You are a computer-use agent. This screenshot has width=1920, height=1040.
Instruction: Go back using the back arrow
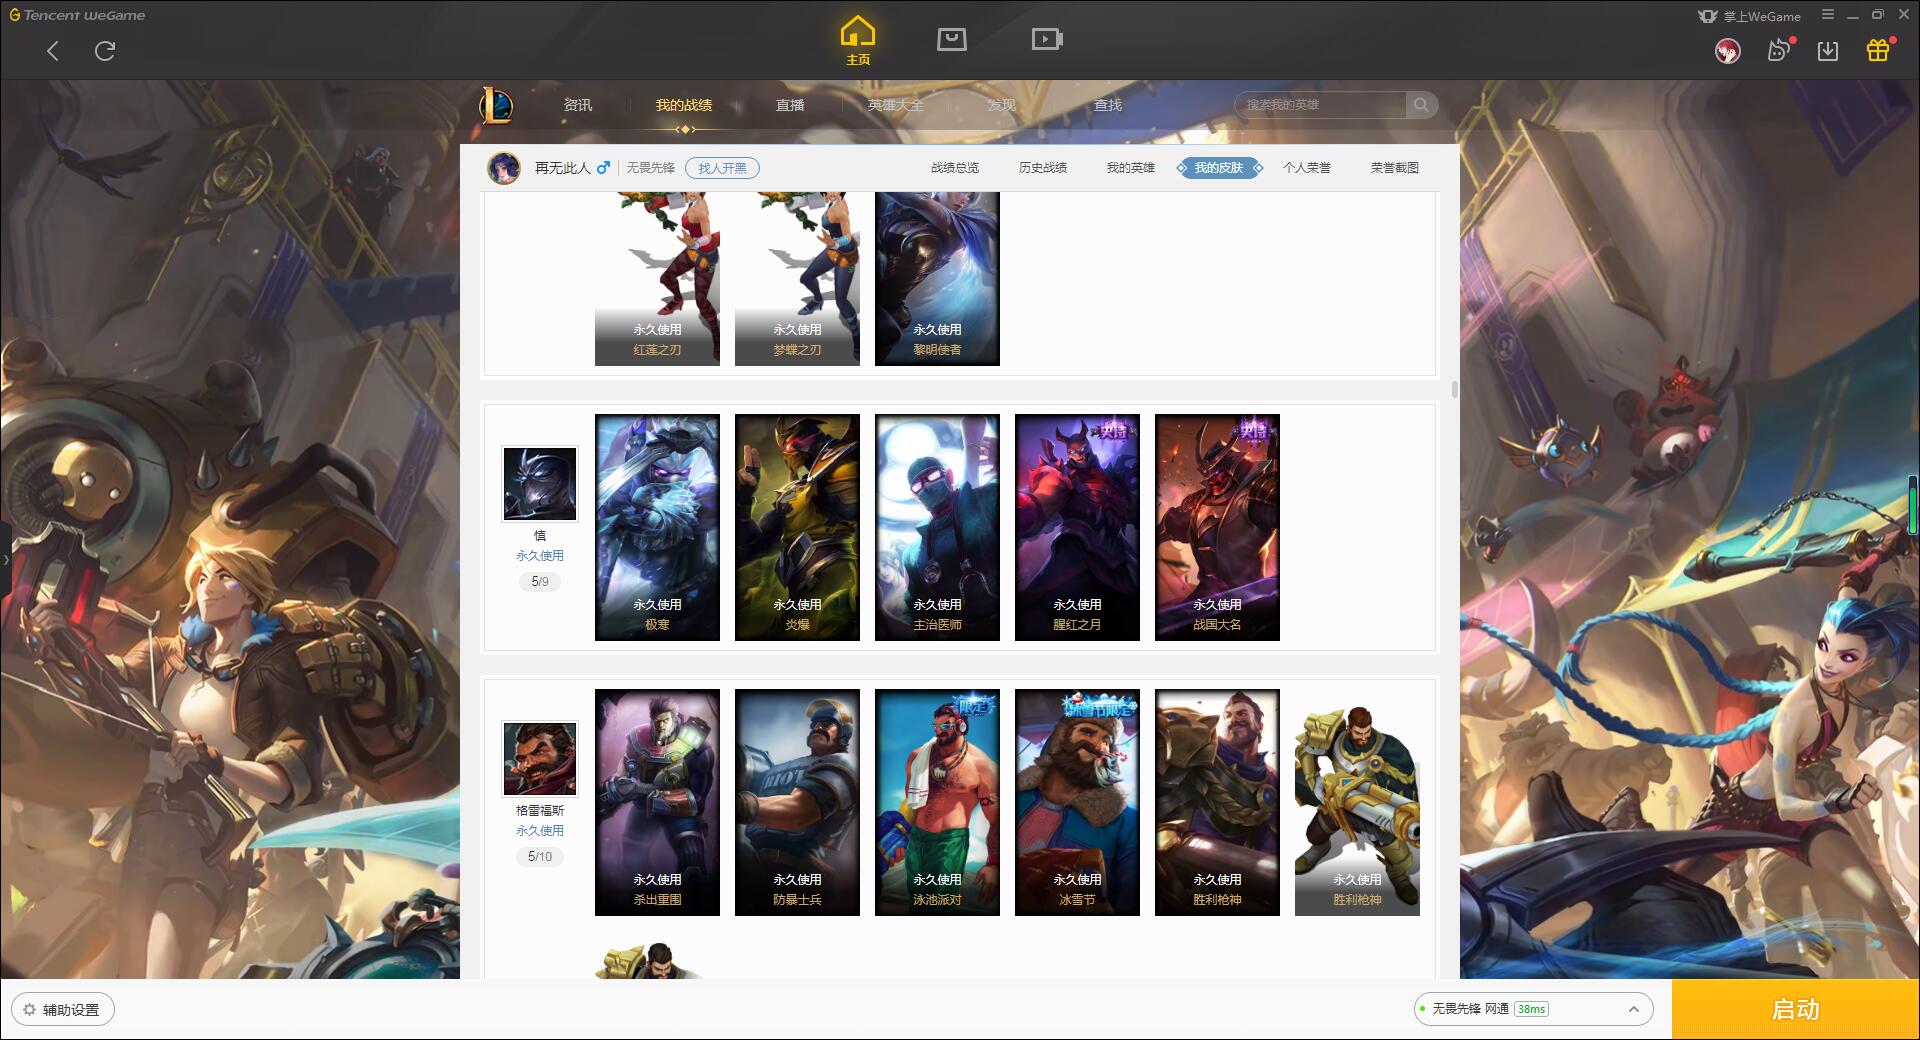(x=53, y=51)
